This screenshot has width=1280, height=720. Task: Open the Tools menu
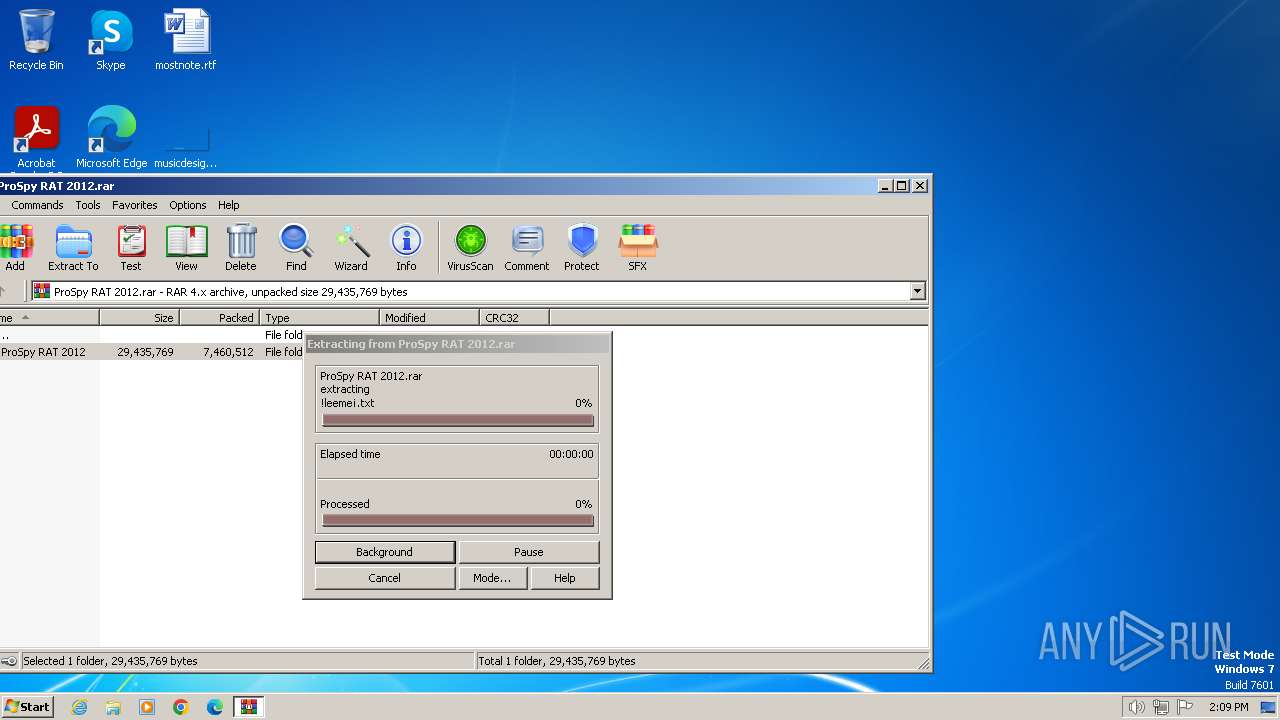pos(88,205)
